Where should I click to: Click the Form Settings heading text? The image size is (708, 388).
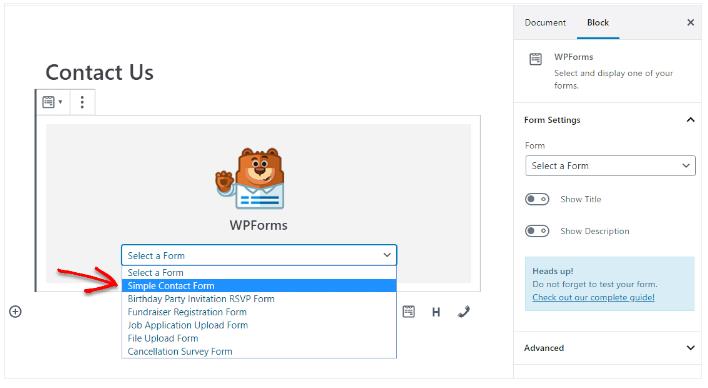[x=552, y=120]
